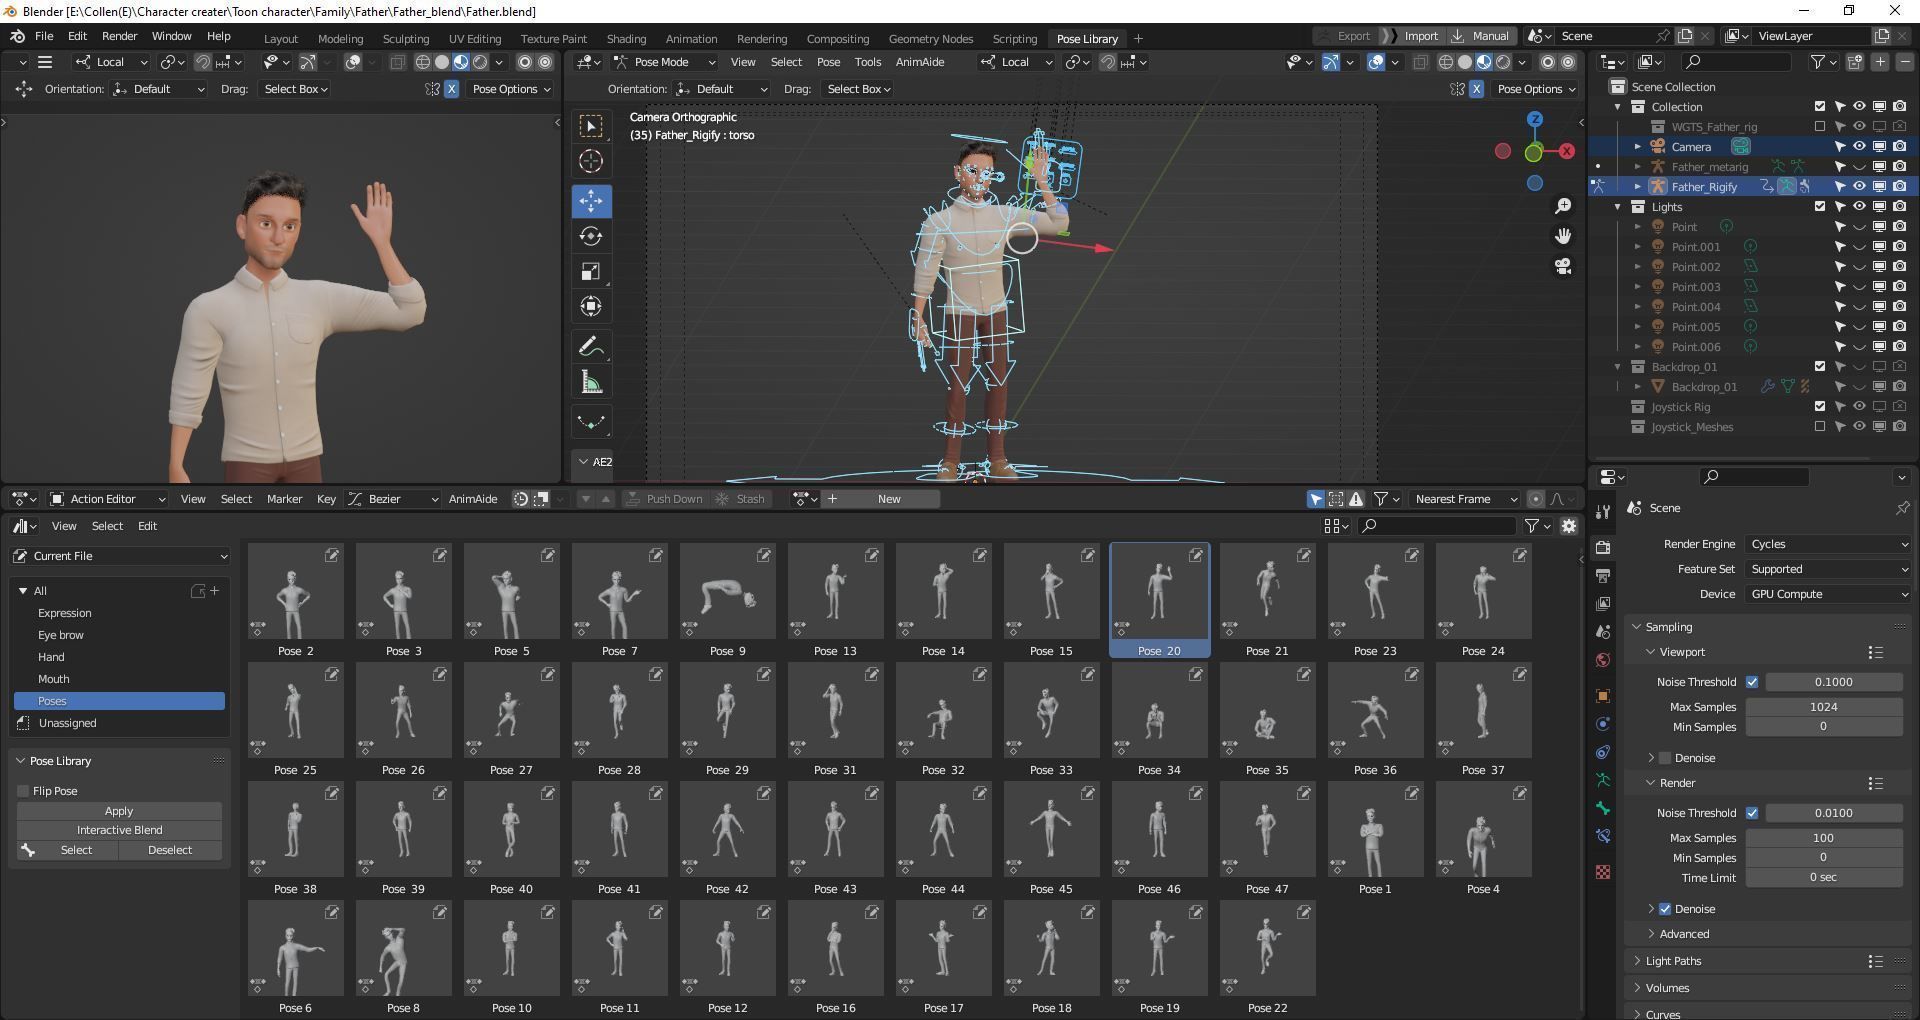Collapse the Lights collection in outliner

click(x=1618, y=207)
